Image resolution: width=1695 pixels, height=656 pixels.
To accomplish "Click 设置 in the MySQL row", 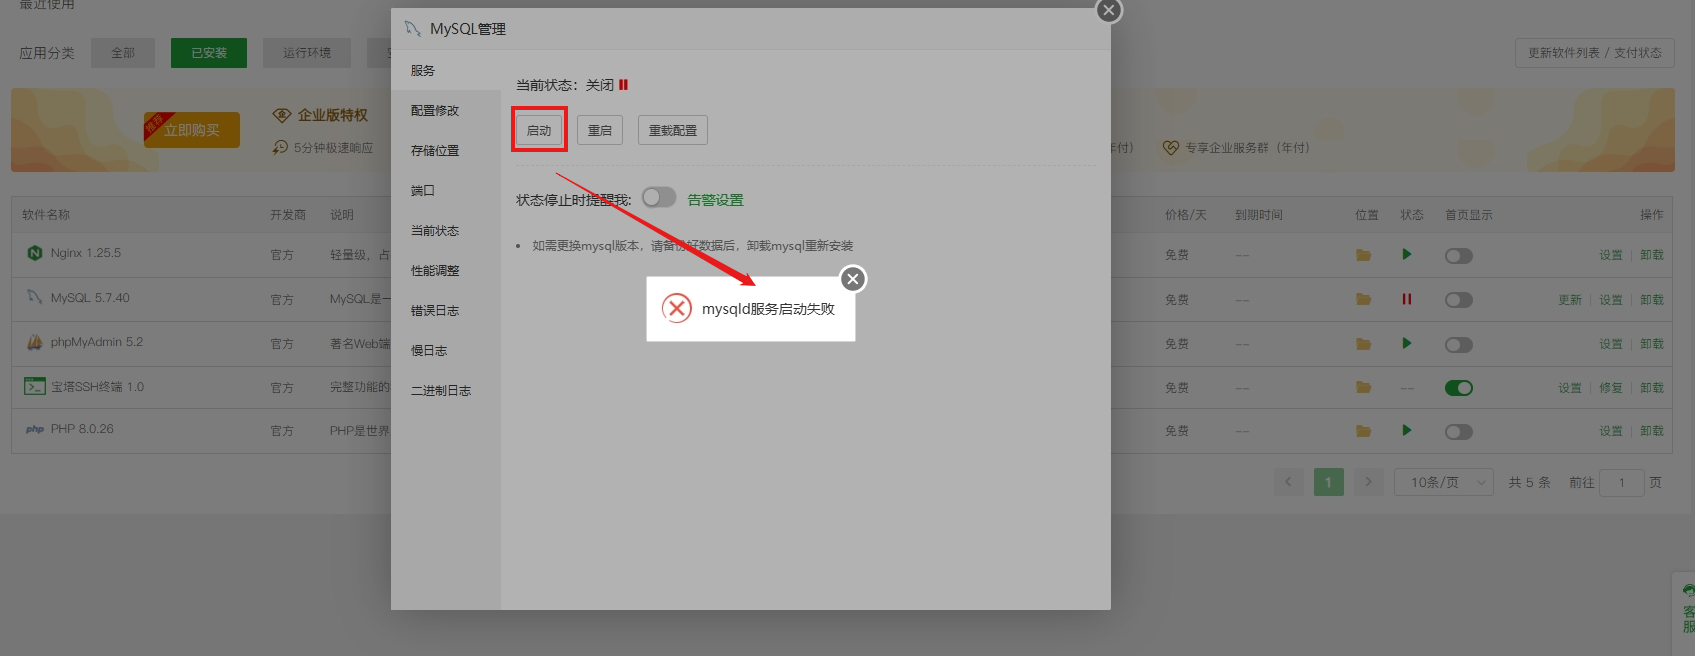I will coord(1610,300).
